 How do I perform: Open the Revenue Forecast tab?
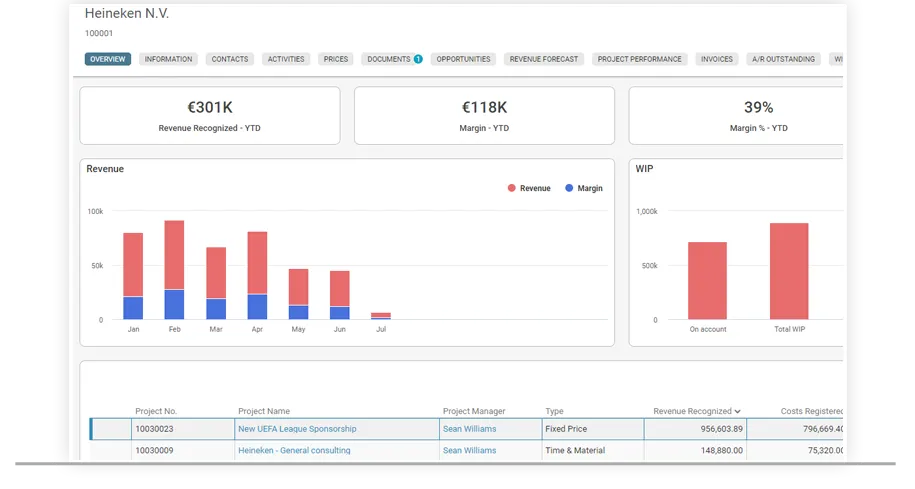[x=543, y=59]
